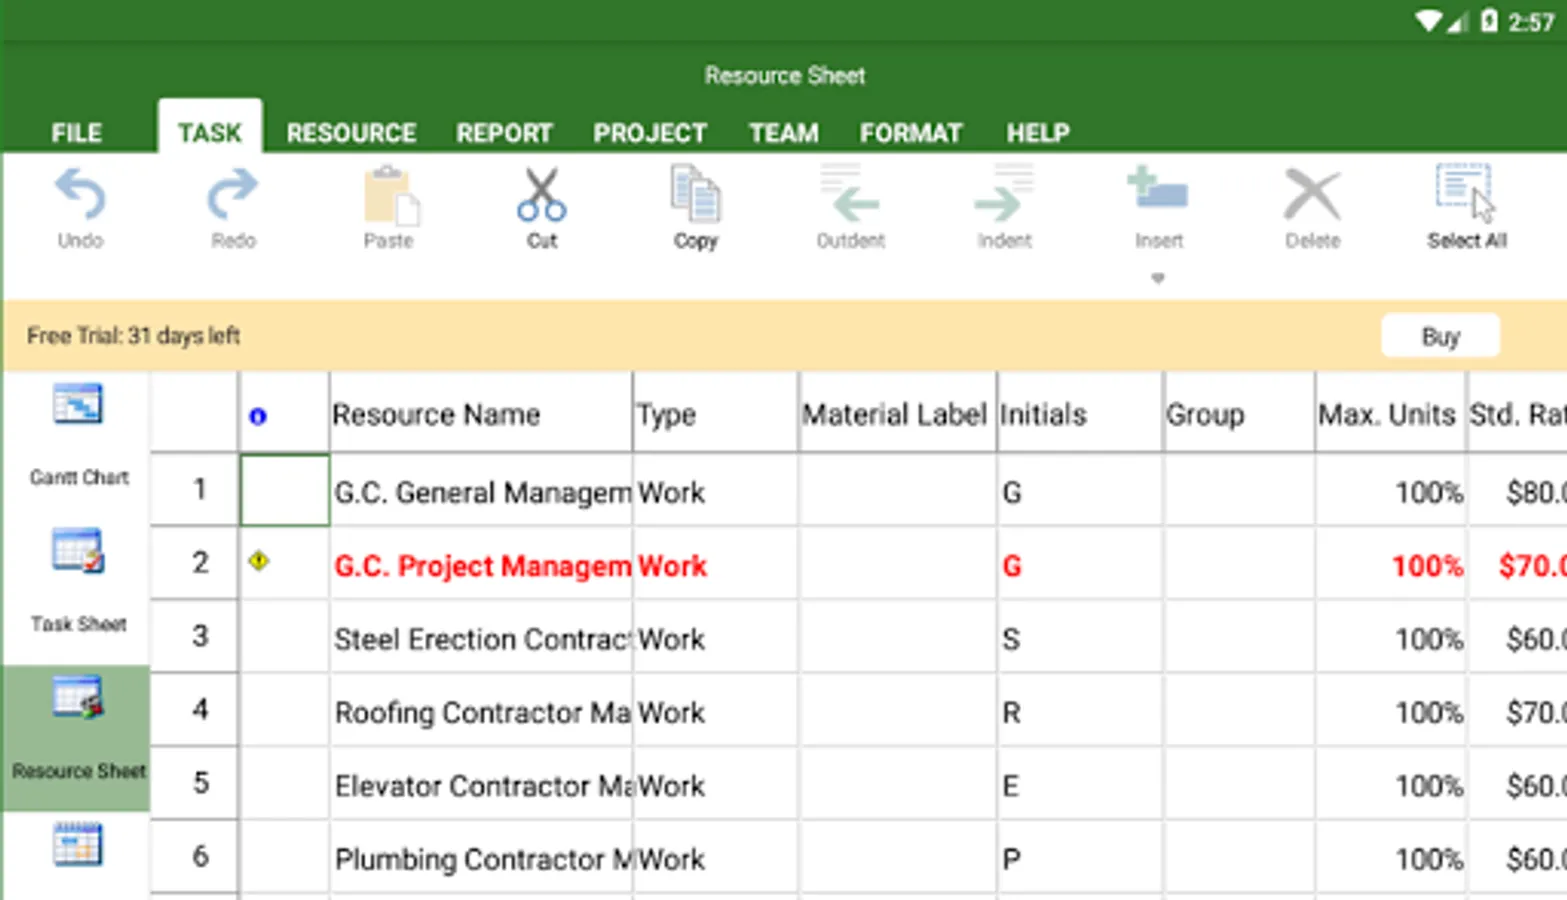This screenshot has width=1567, height=900.
Task: Select the Initials column header
Action: [x=1080, y=413]
